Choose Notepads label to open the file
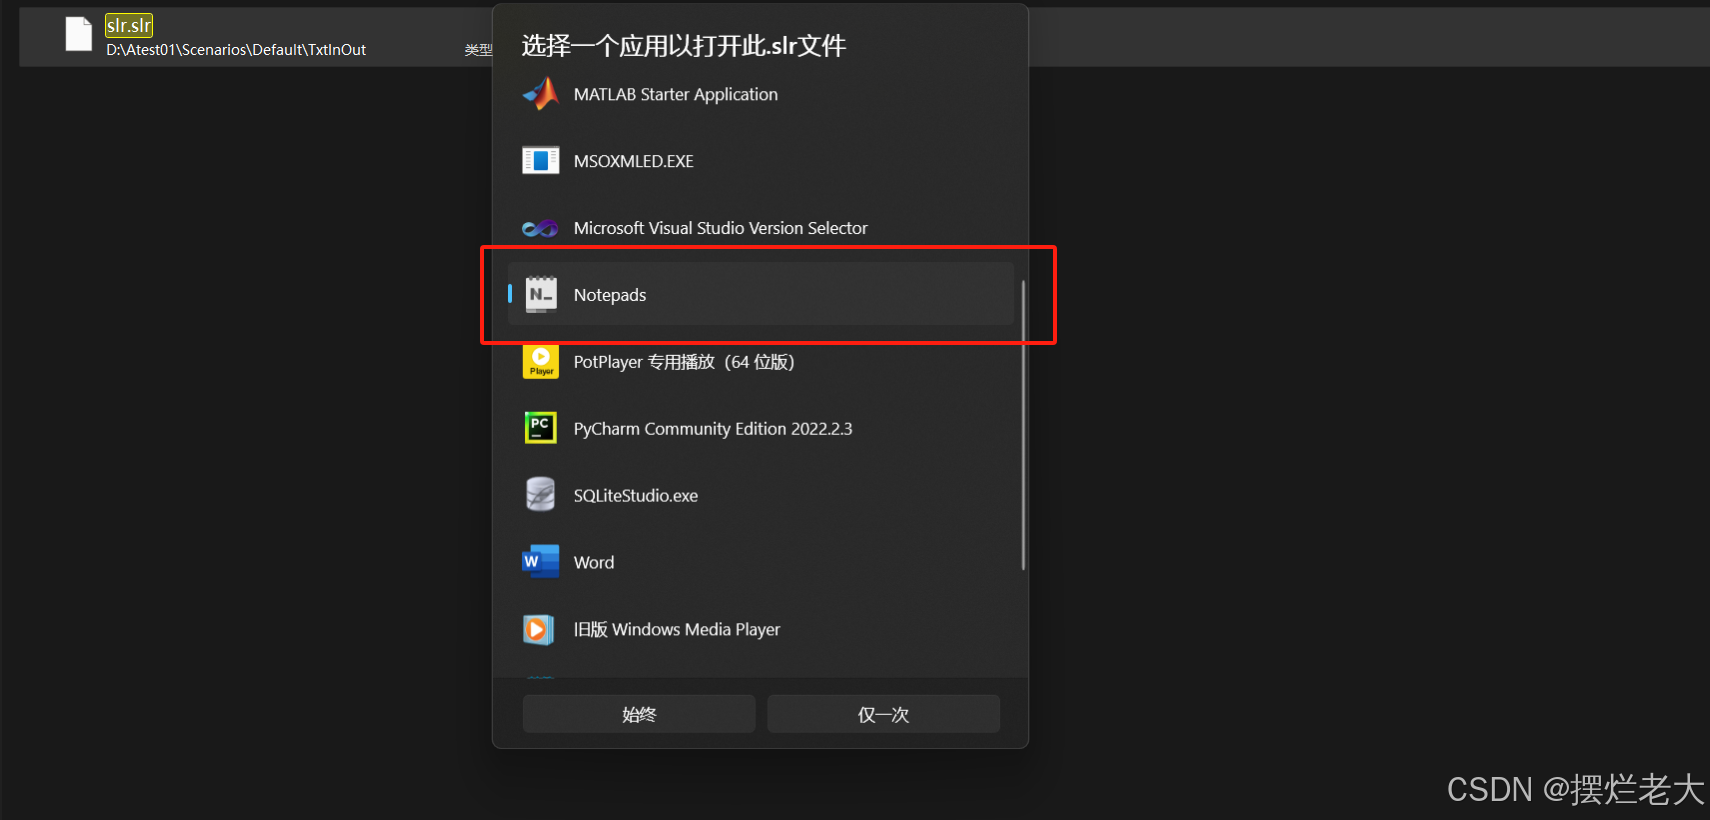Viewport: 1710px width, 820px height. (x=610, y=295)
